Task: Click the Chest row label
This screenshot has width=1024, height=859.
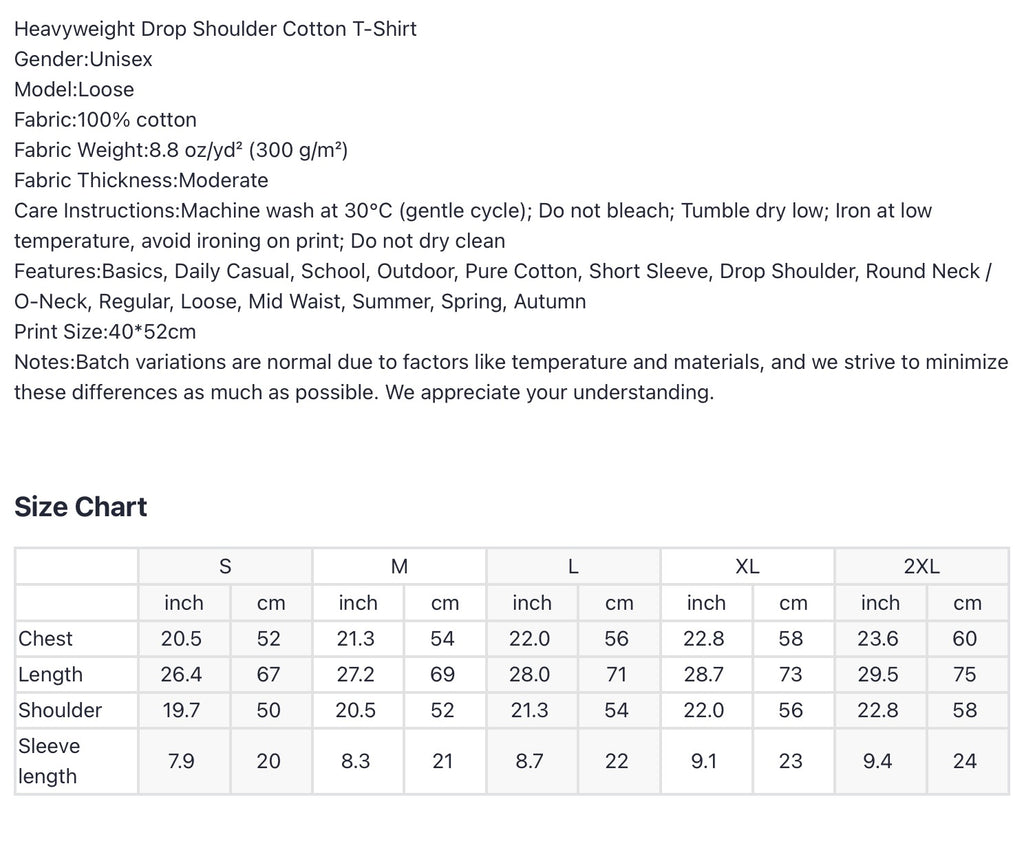Action: pyautogui.click(x=76, y=638)
